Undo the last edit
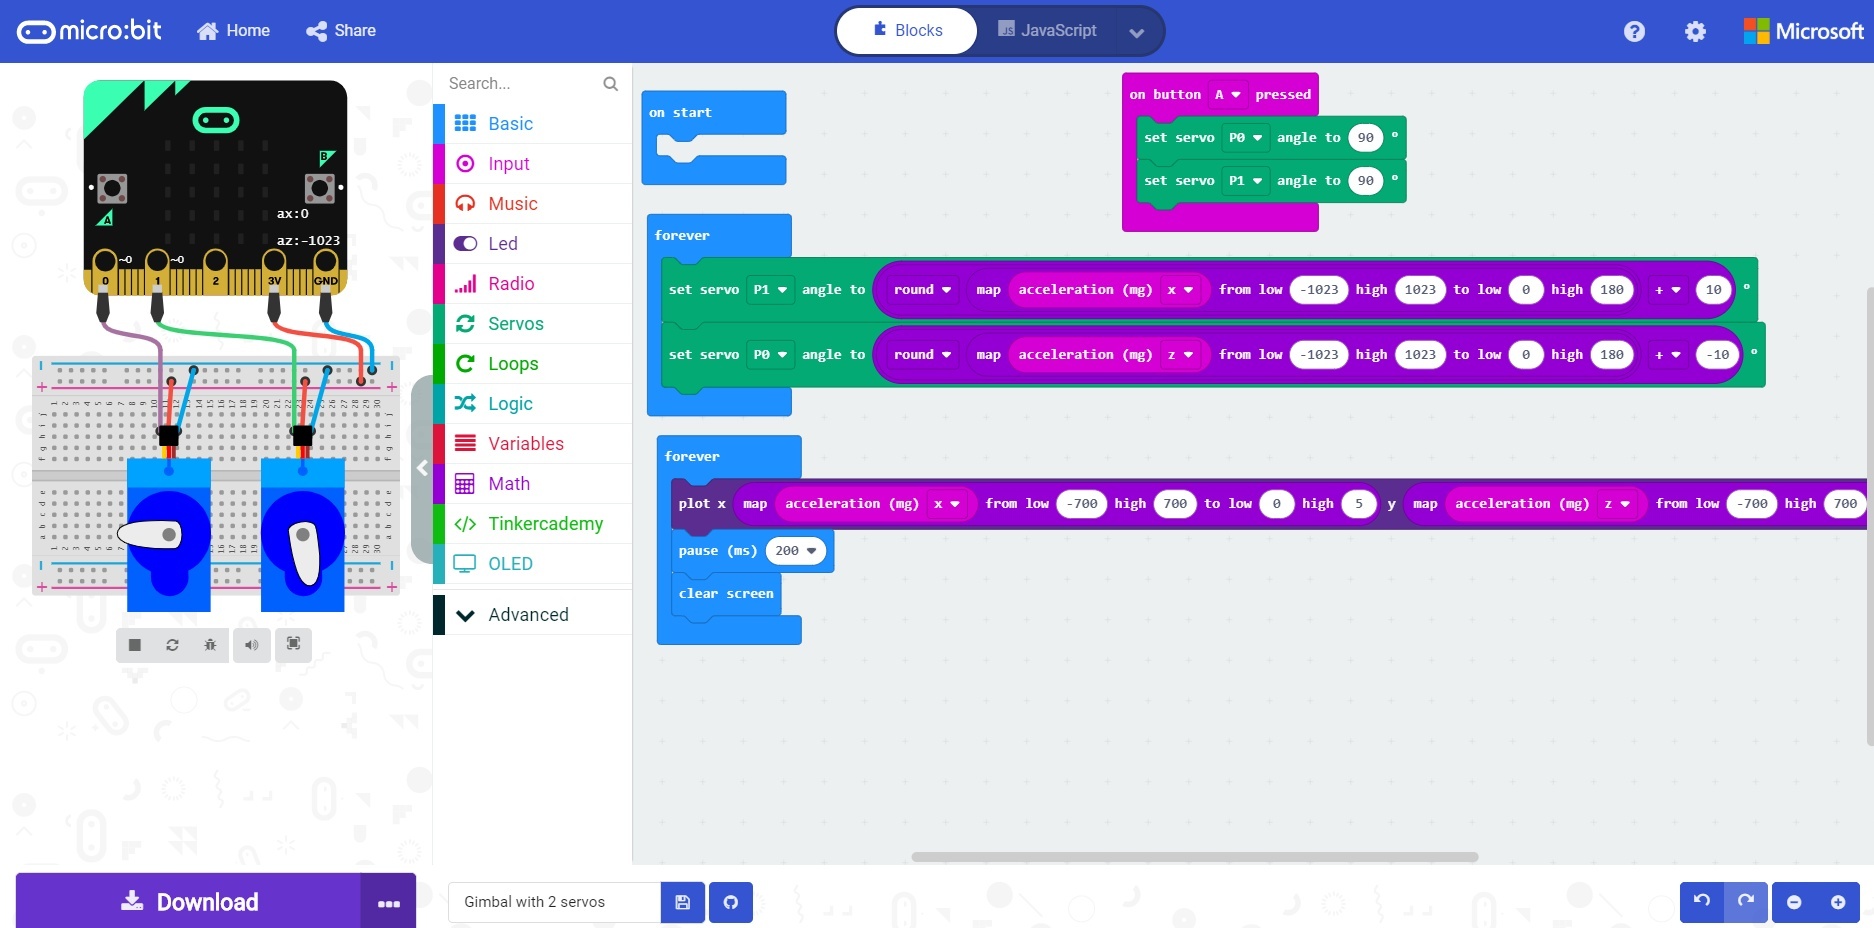 pyautogui.click(x=1700, y=902)
